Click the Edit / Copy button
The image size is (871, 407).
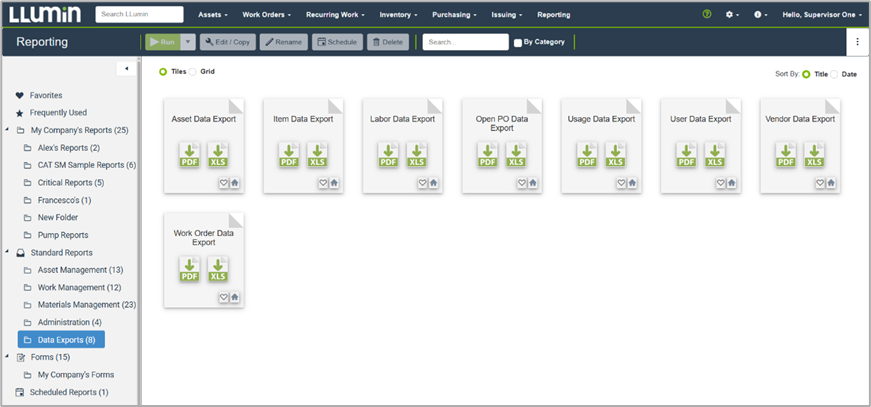pos(227,42)
